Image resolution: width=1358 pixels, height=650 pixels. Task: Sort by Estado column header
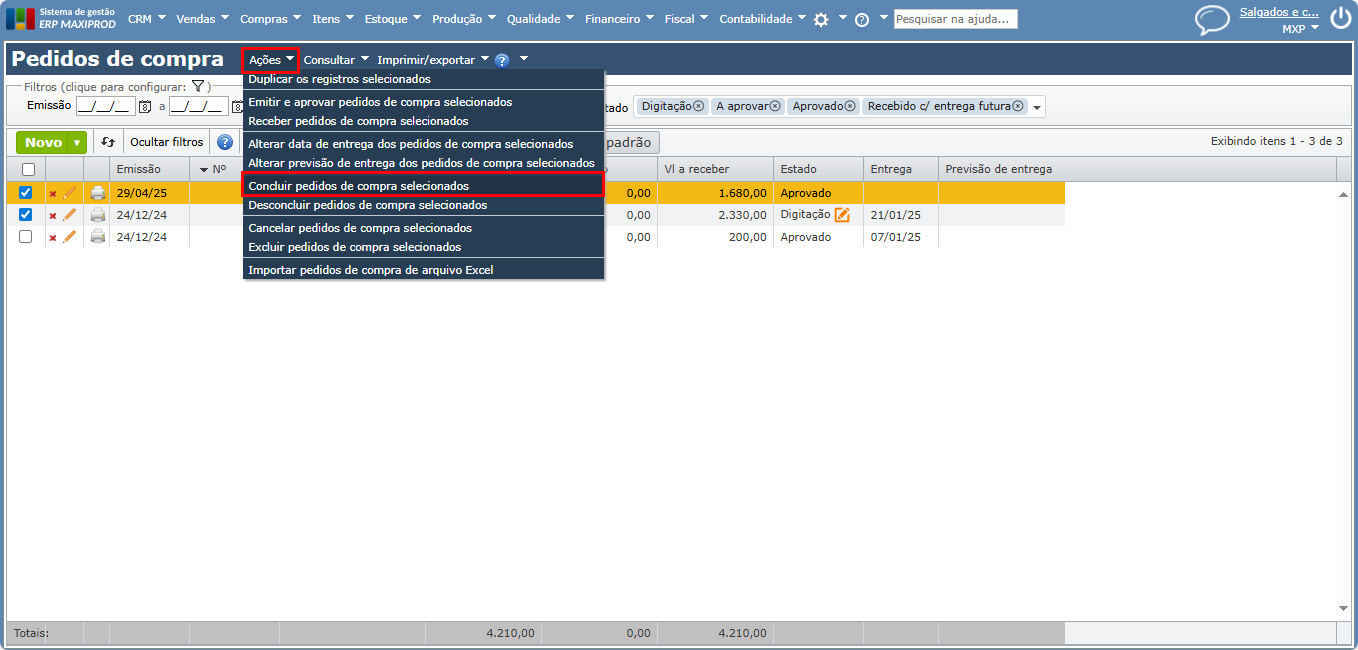tap(818, 169)
